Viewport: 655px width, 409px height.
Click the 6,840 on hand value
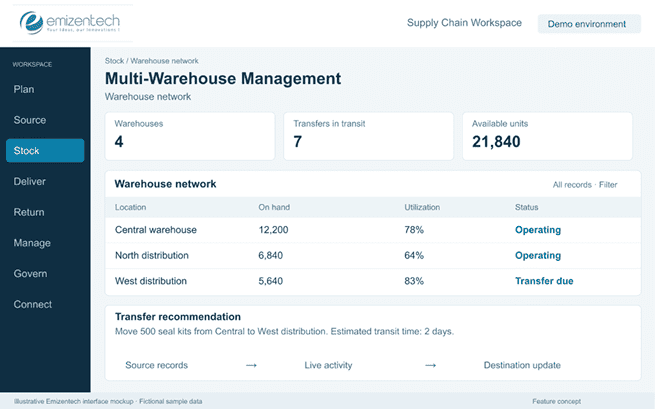[270, 255]
